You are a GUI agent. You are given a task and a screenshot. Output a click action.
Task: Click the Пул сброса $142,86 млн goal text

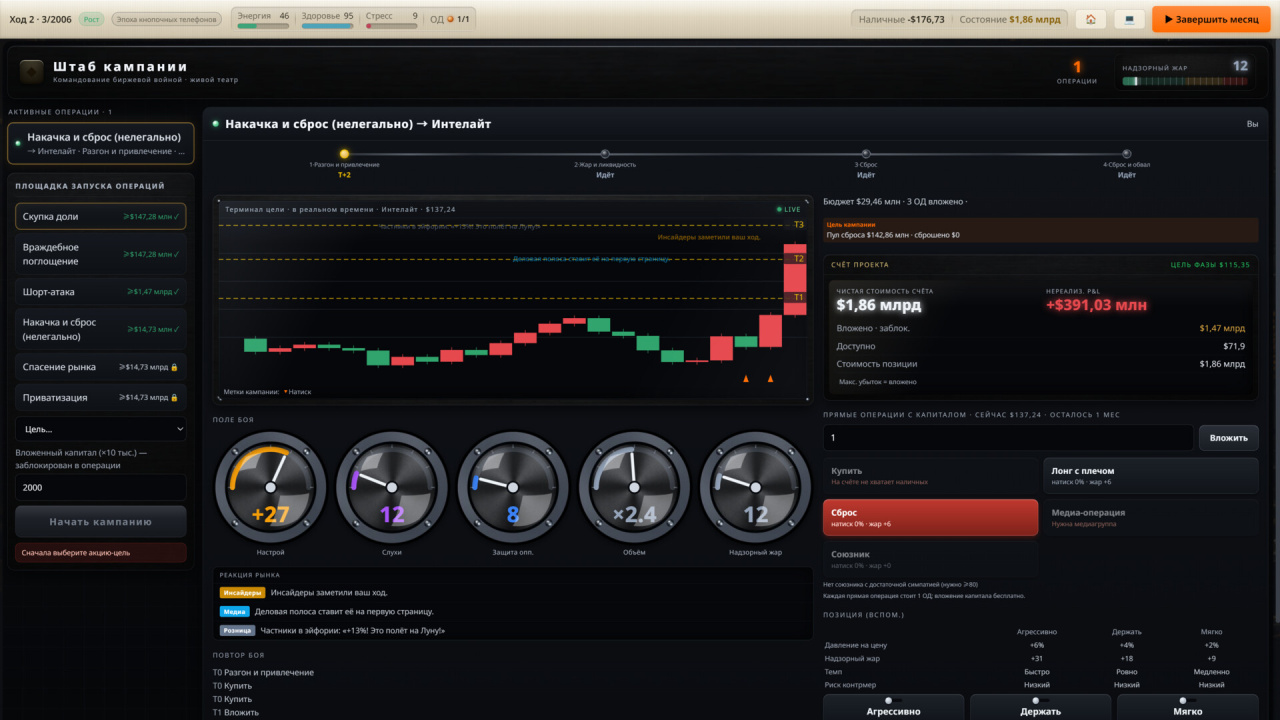pyautogui.click(x=893, y=235)
